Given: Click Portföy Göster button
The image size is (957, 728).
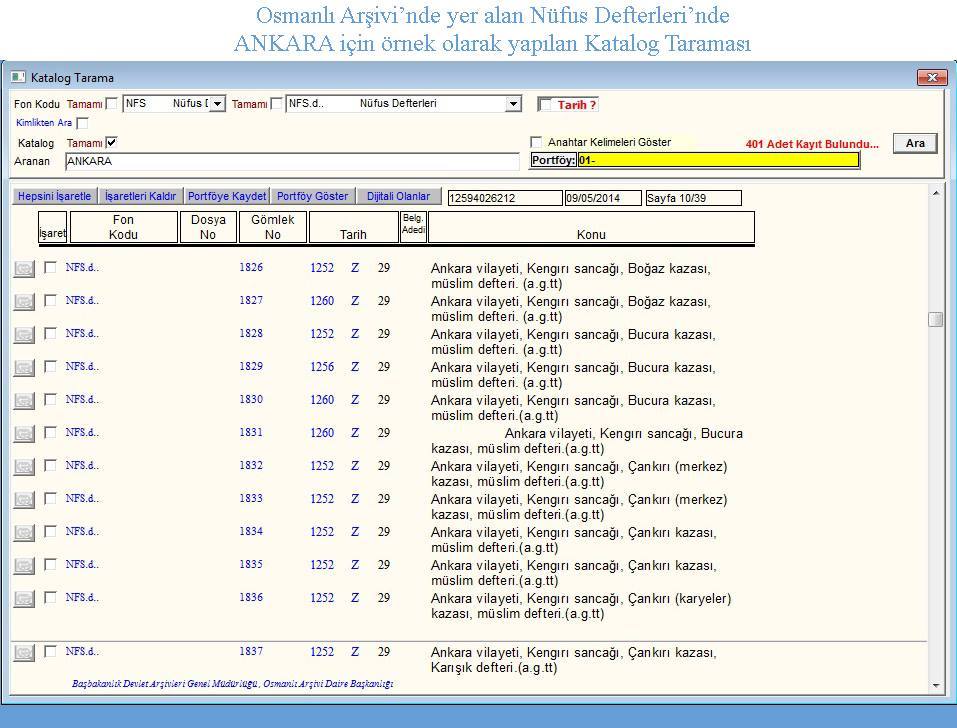Looking at the screenshot, I should point(312,196).
